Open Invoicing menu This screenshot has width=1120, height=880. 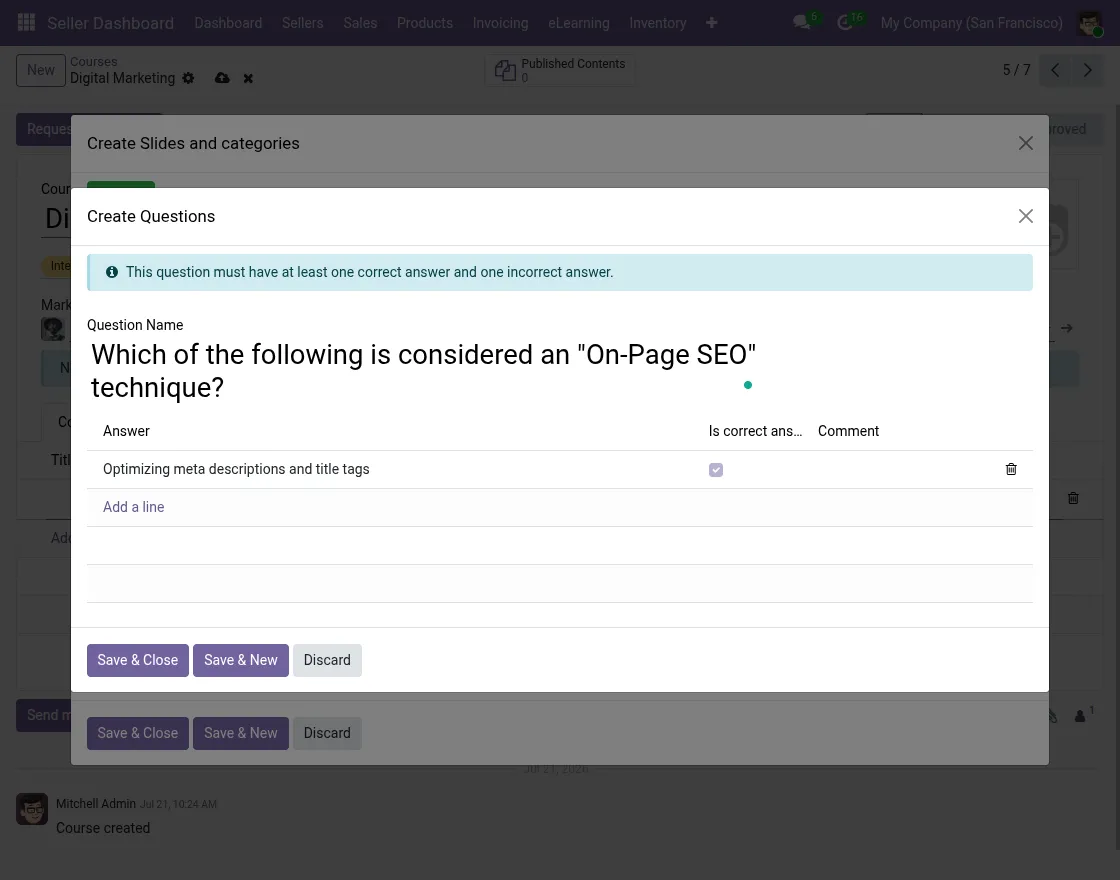coord(500,23)
